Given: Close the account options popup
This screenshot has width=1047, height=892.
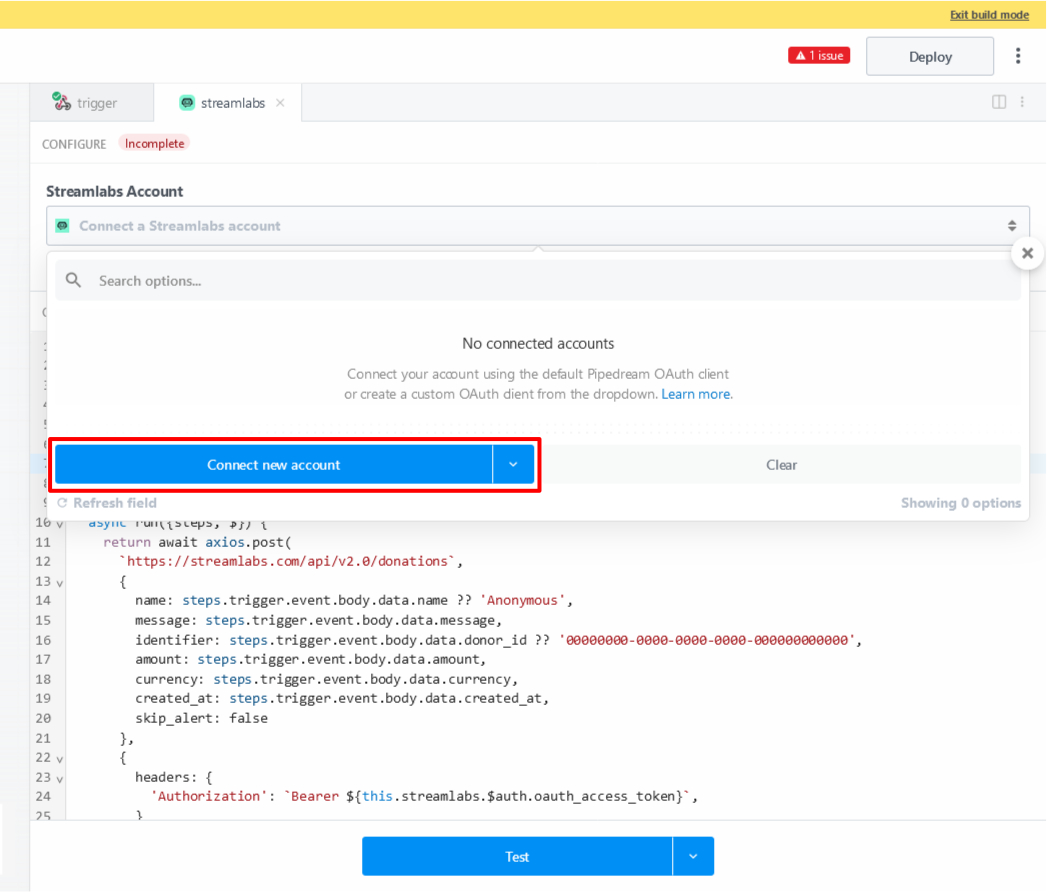Looking at the screenshot, I should pos(1028,254).
